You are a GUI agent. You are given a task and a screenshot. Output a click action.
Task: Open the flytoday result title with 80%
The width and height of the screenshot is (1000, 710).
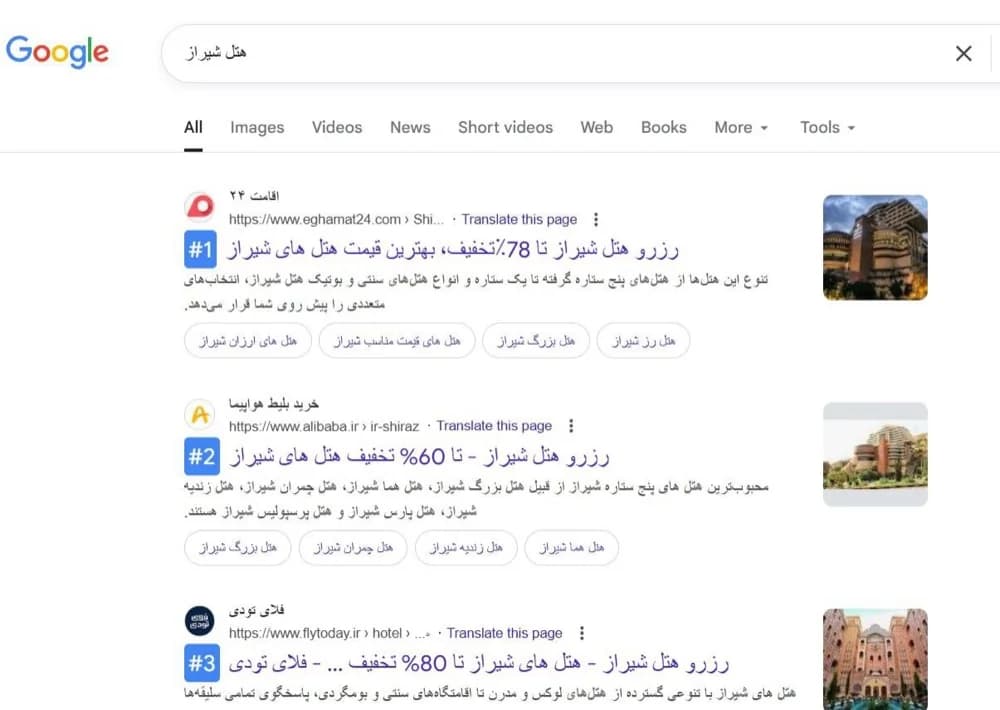478,663
